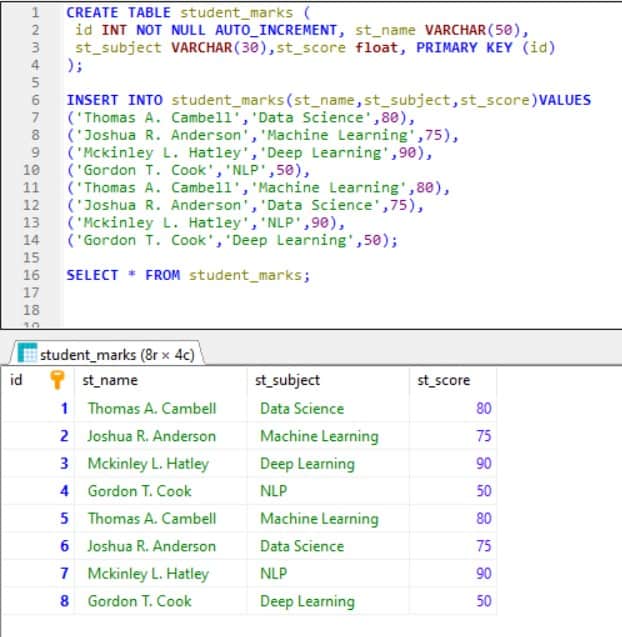Click line number 16 in the gutter
Viewport: 622px width, 637px height.
pyautogui.click(x=31, y=275)
